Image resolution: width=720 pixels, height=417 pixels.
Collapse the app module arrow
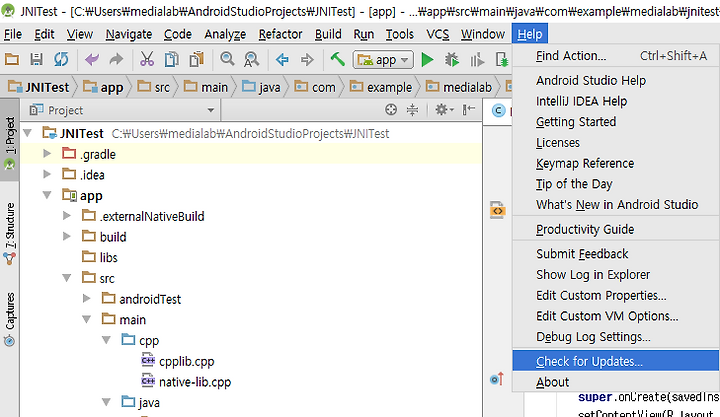click(47, 195)
